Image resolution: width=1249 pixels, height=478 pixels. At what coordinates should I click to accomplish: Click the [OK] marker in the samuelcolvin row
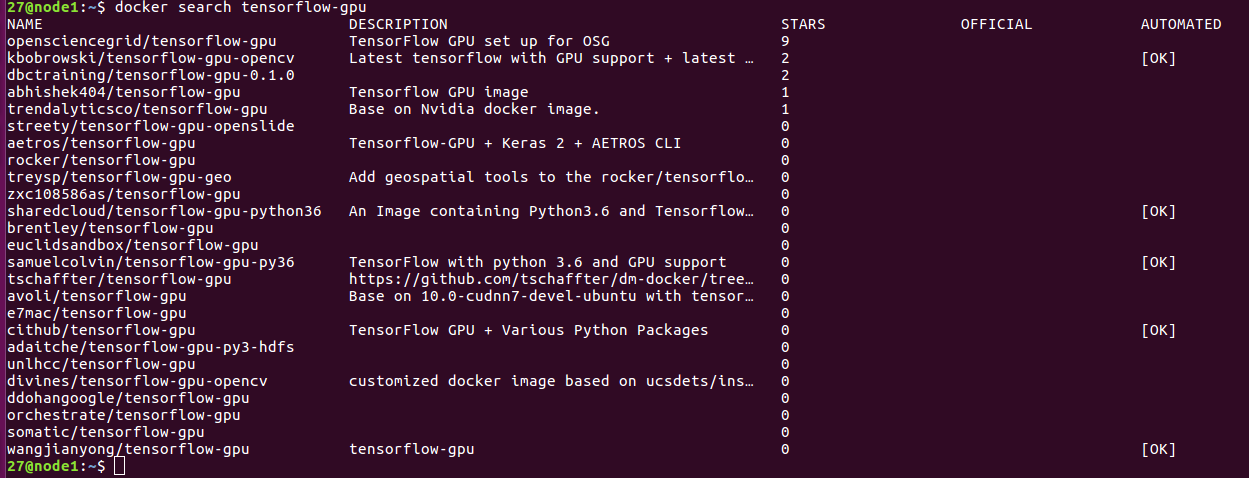(1158, 262)
